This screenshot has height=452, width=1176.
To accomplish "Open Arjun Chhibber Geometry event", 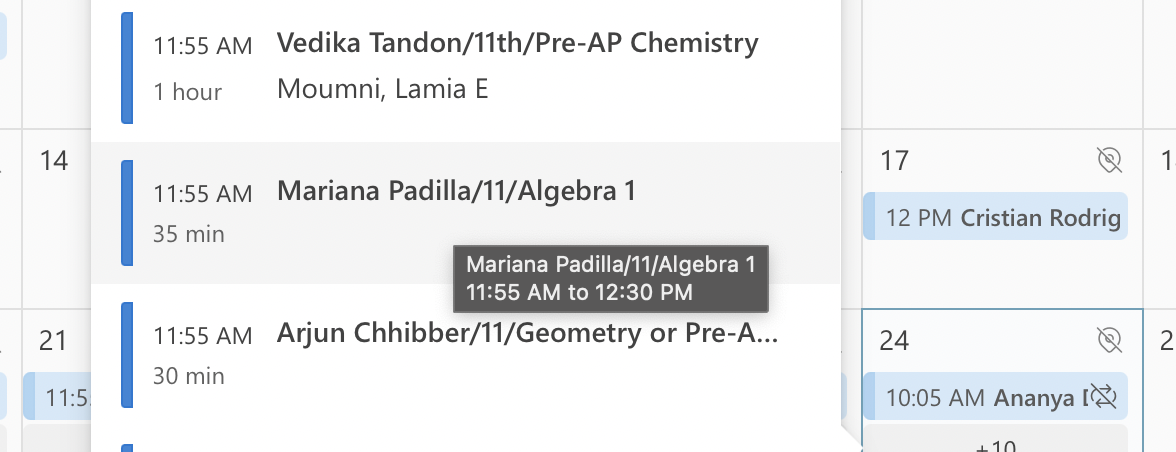I will coord(527,334).
